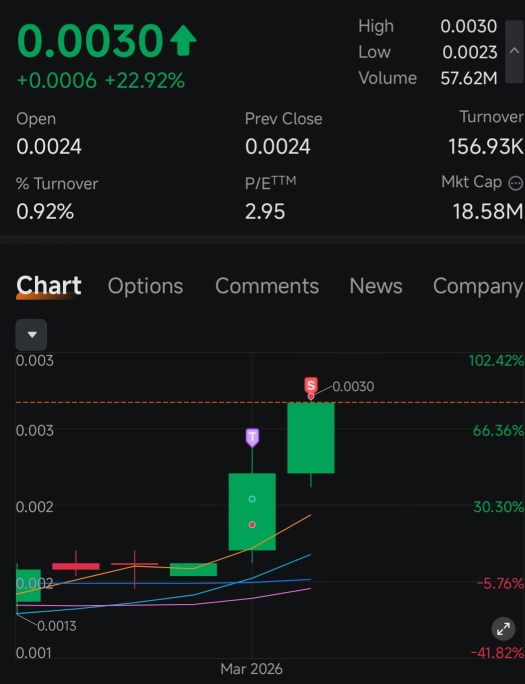Select the Chart tab
The height and width of the screenshot is (684, 525).
[48, 286]
